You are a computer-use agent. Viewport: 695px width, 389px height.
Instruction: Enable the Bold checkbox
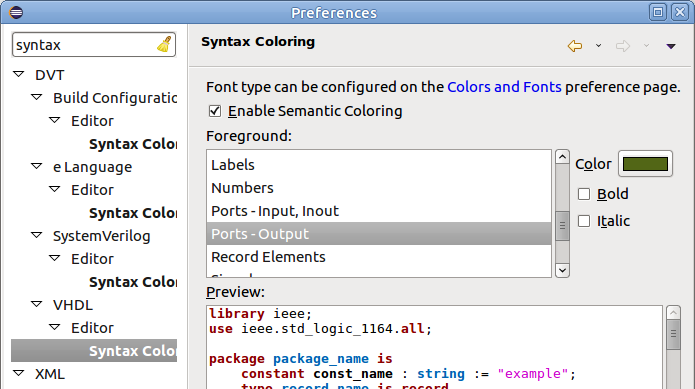click(584, 194)
